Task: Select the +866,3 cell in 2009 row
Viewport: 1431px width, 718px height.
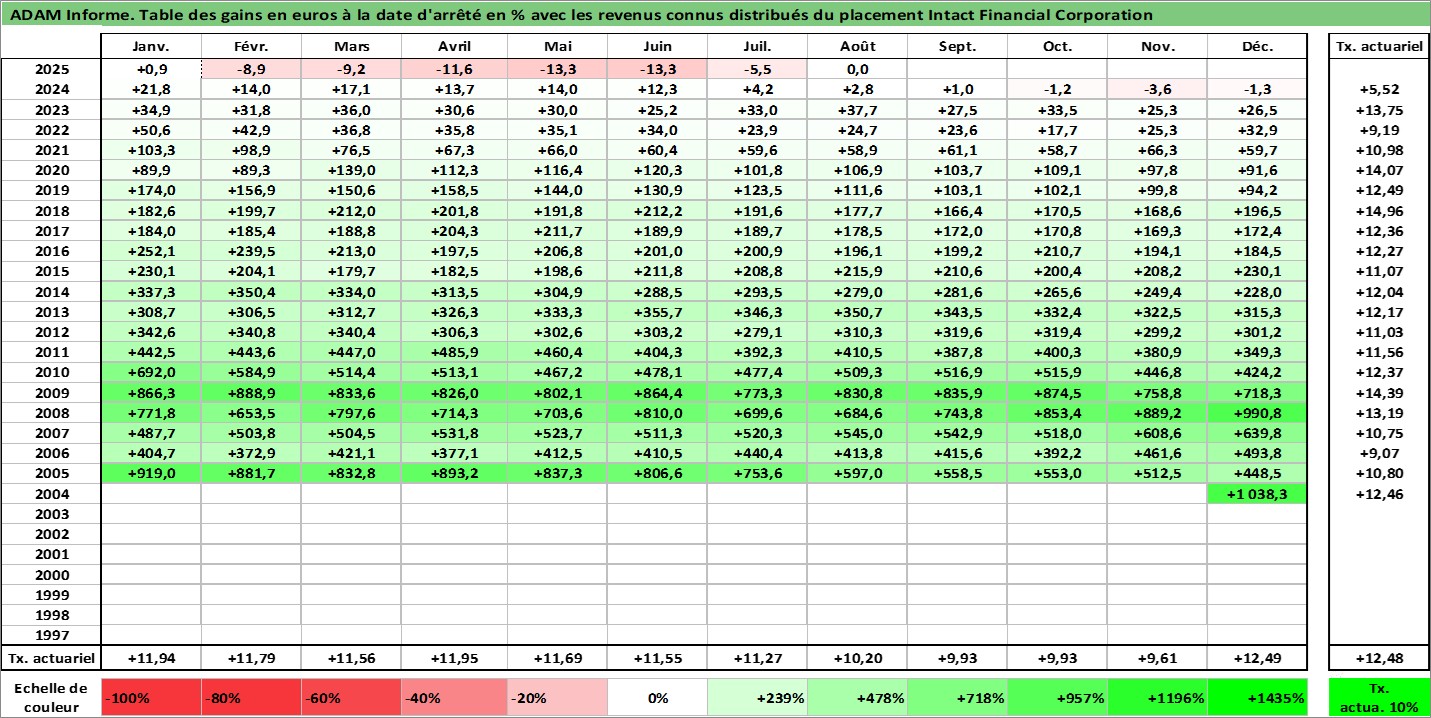Action: point(152,393)
